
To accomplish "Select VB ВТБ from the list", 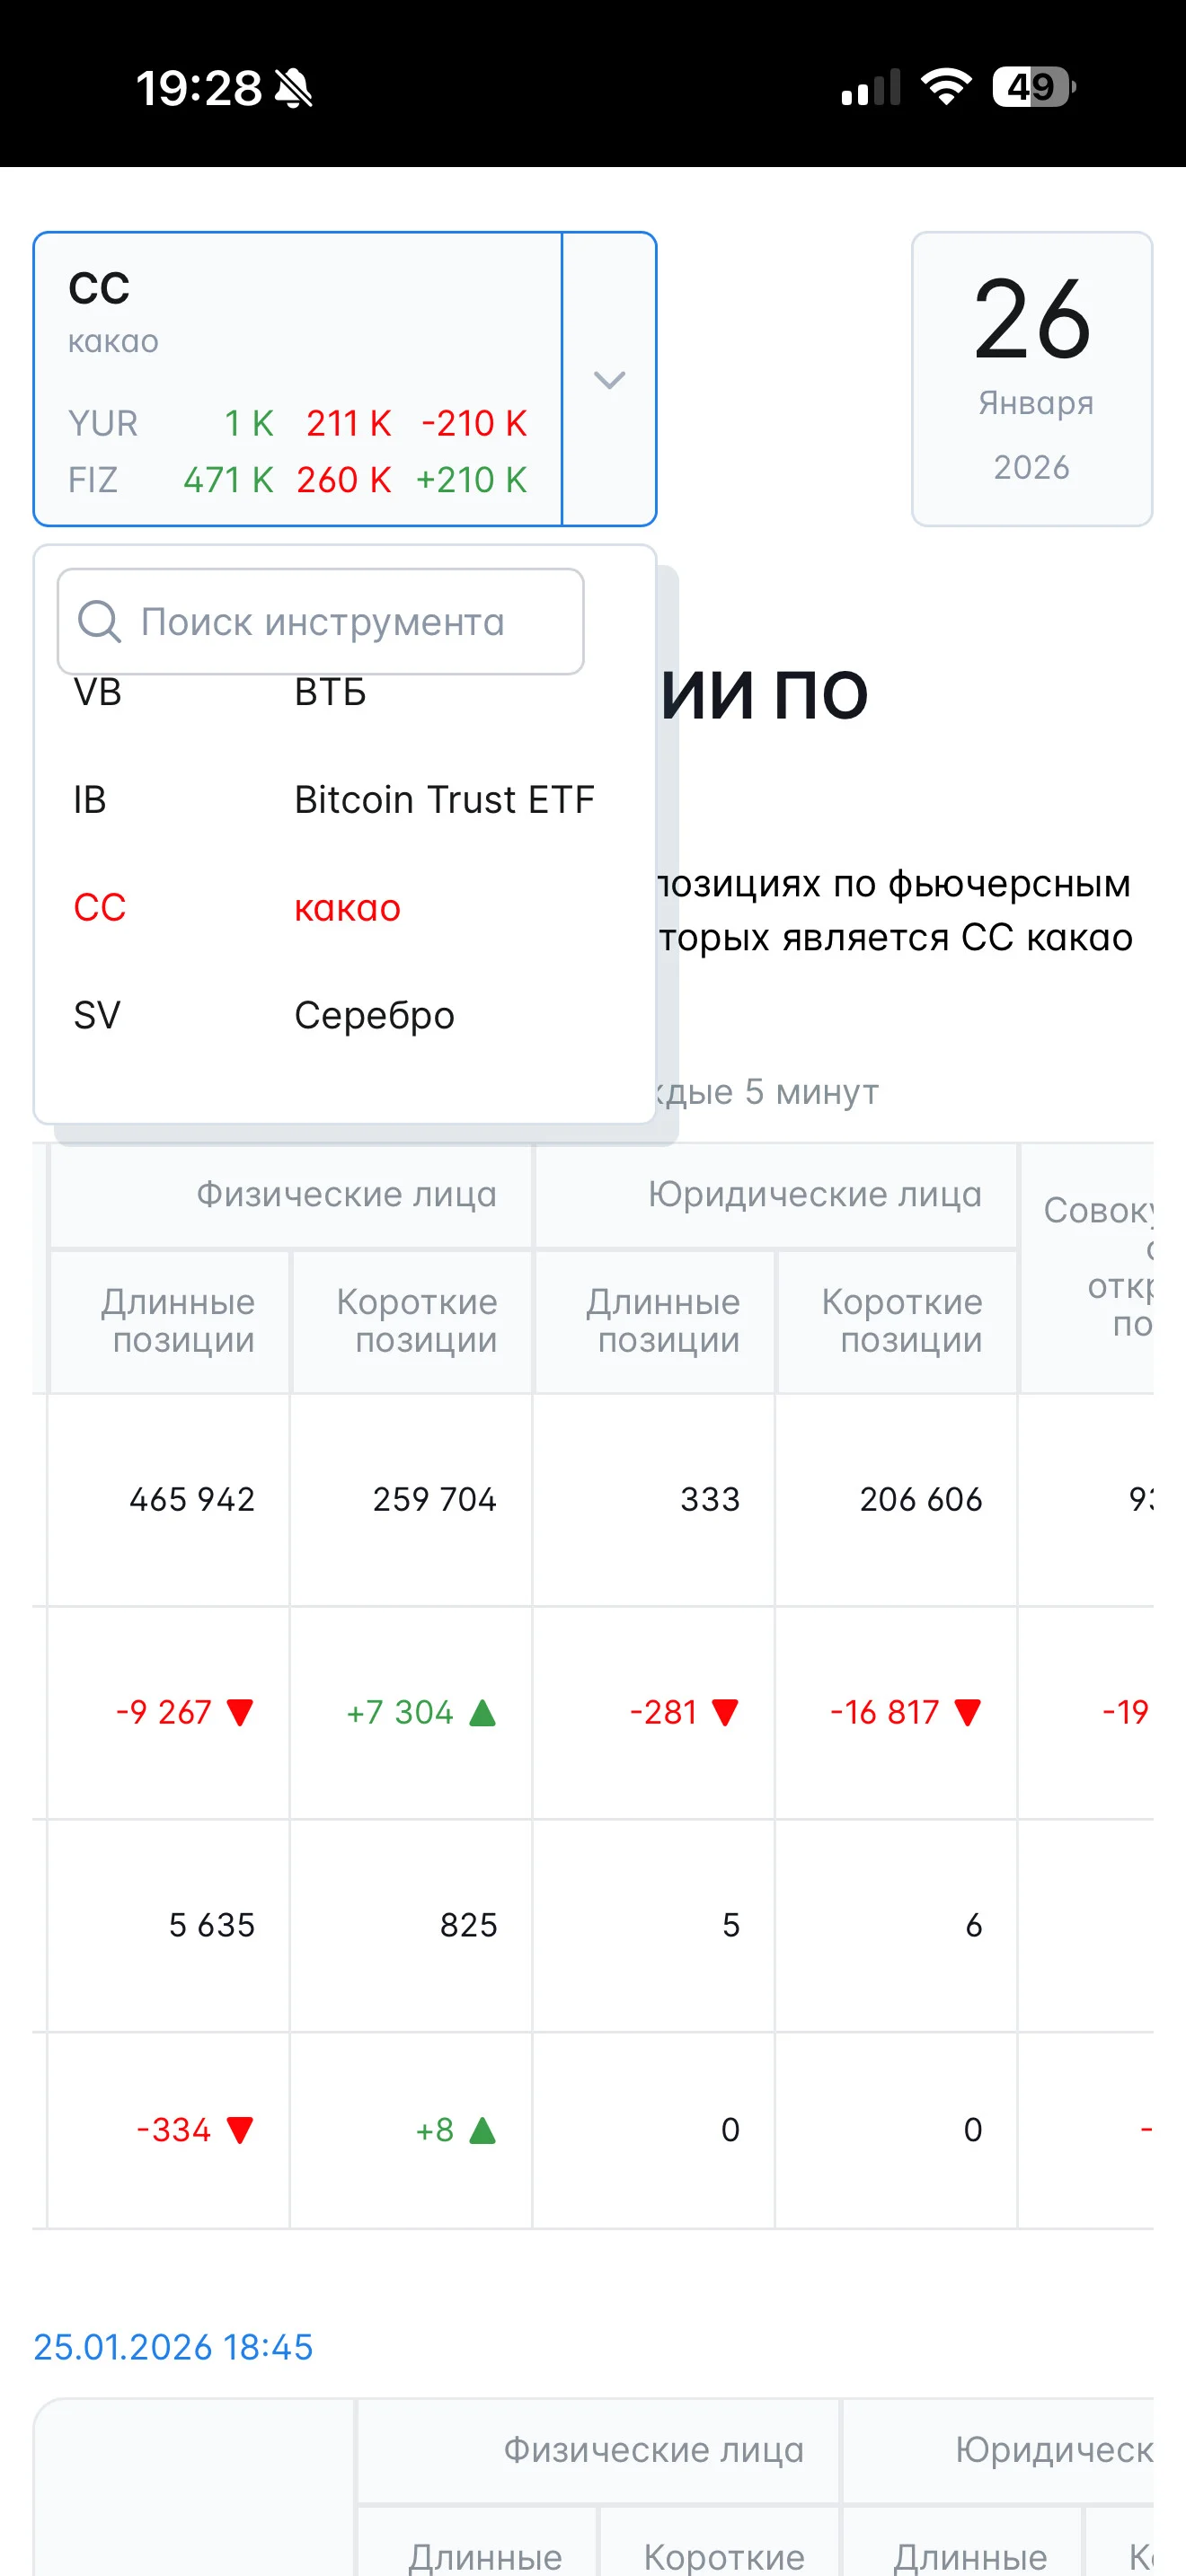I will coord(343,692).
